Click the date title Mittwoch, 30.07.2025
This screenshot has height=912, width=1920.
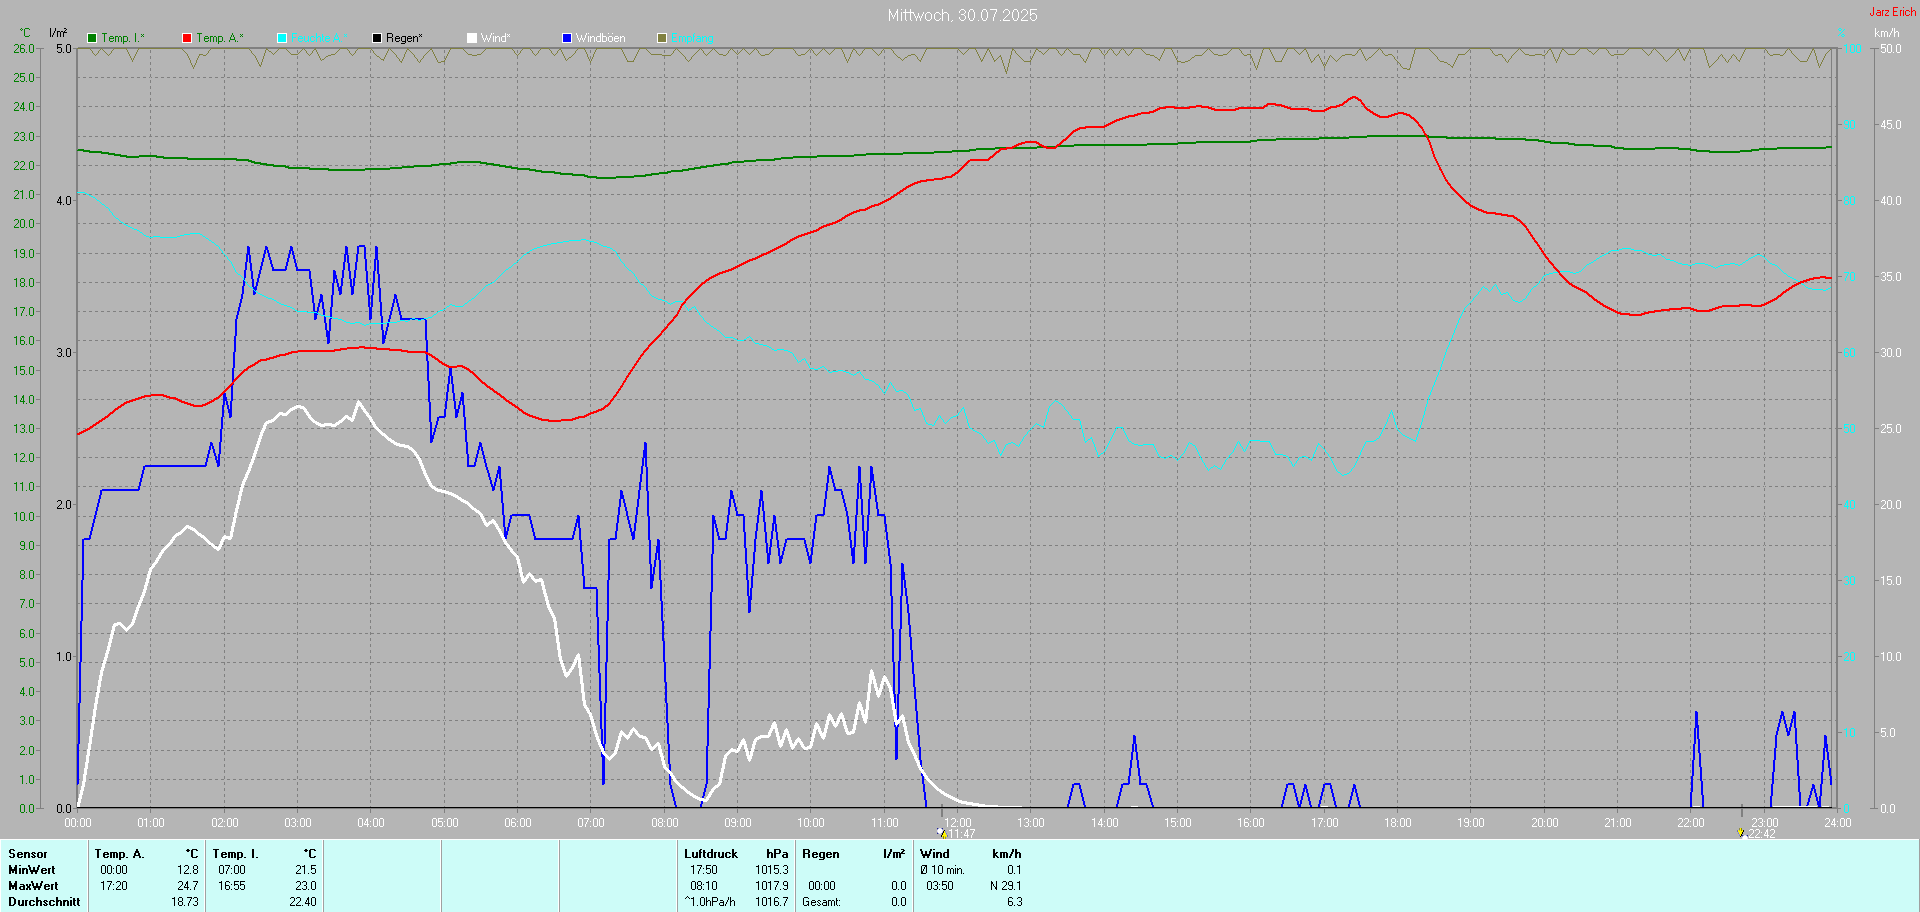tap(962, 15)
